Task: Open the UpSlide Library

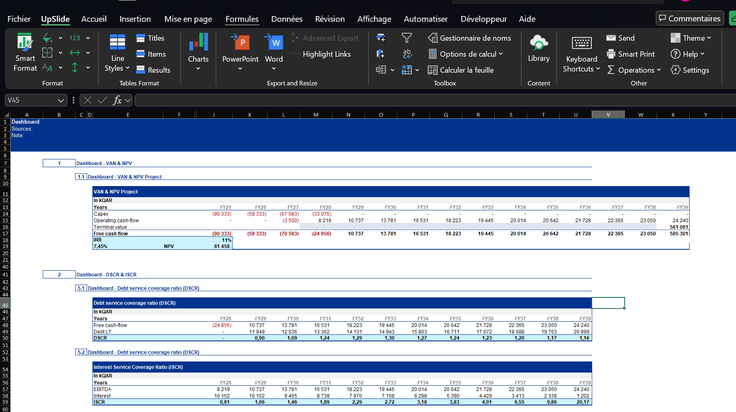Action: click(538, 49)
